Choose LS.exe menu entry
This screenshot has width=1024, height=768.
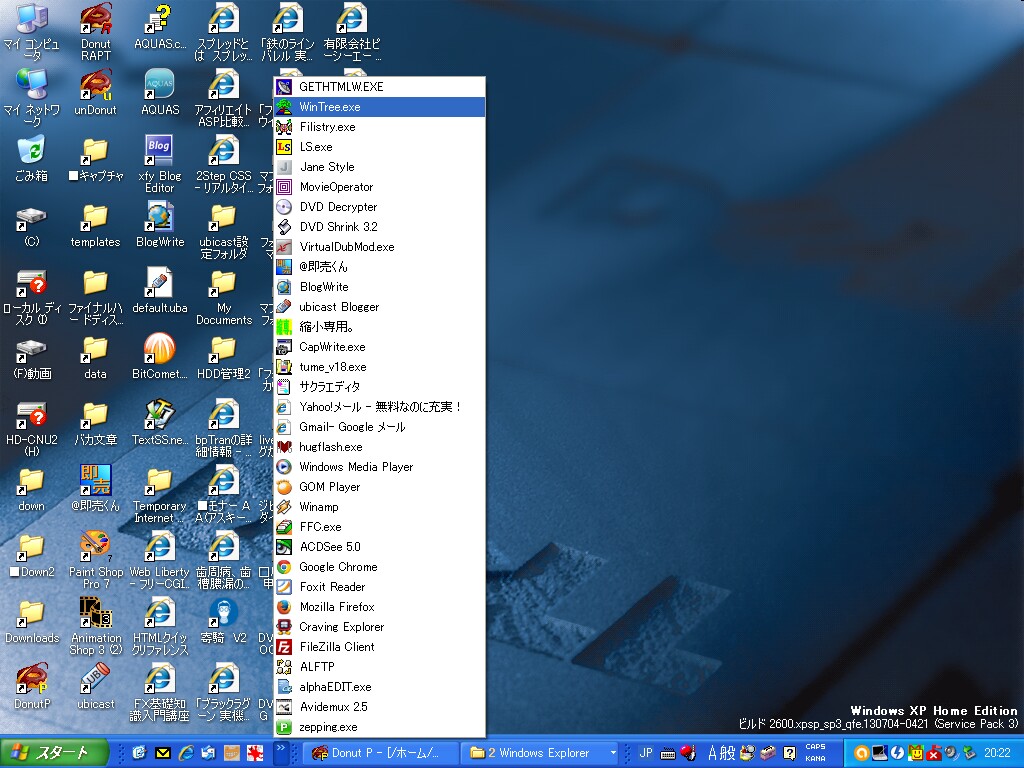(x=379, y=147)
